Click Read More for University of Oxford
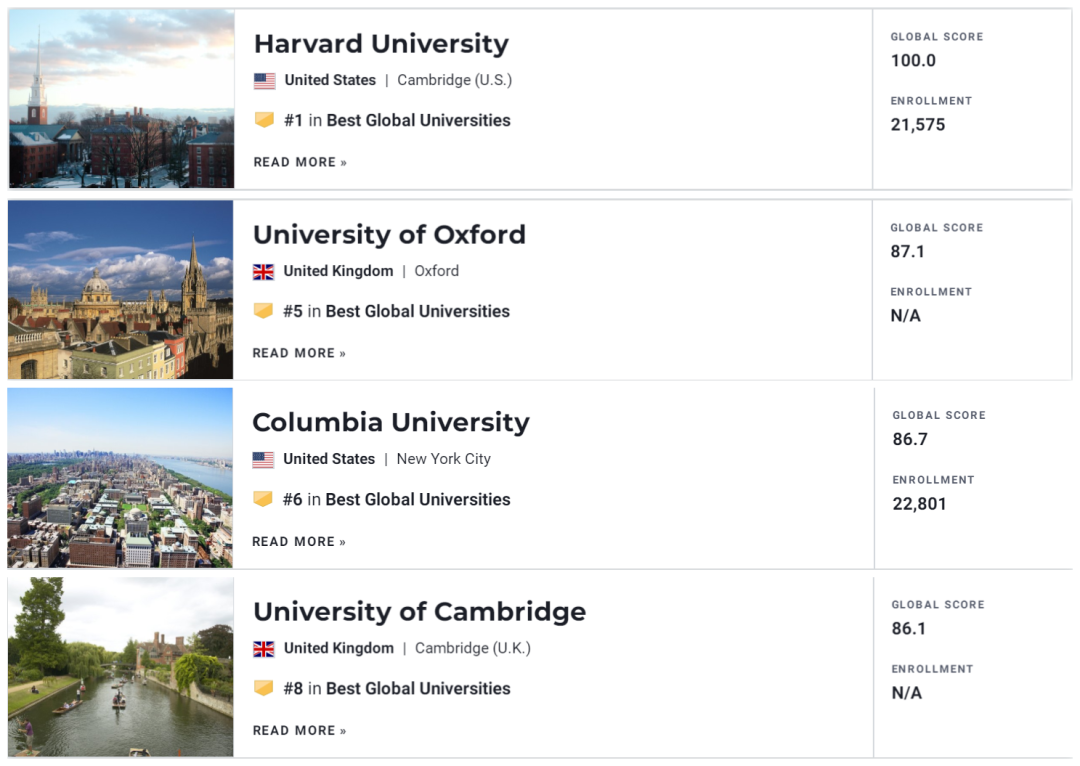 pyautogui.click(x=299, y=353)
